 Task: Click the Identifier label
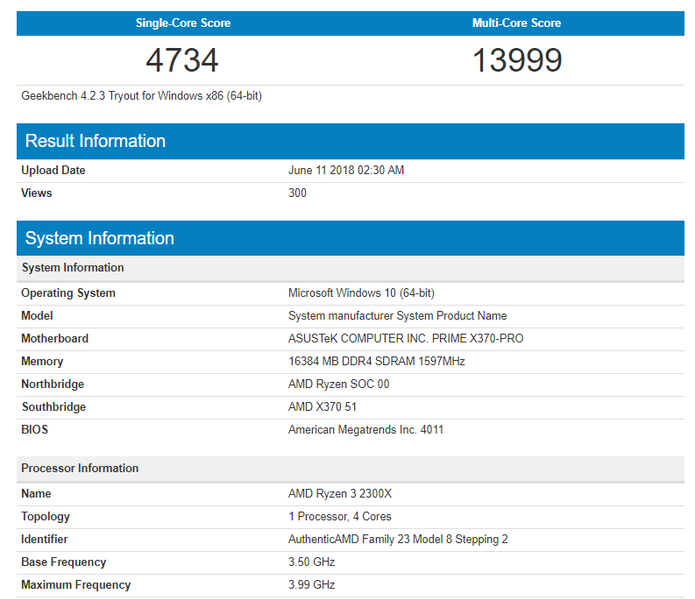(x=45, y=539)
